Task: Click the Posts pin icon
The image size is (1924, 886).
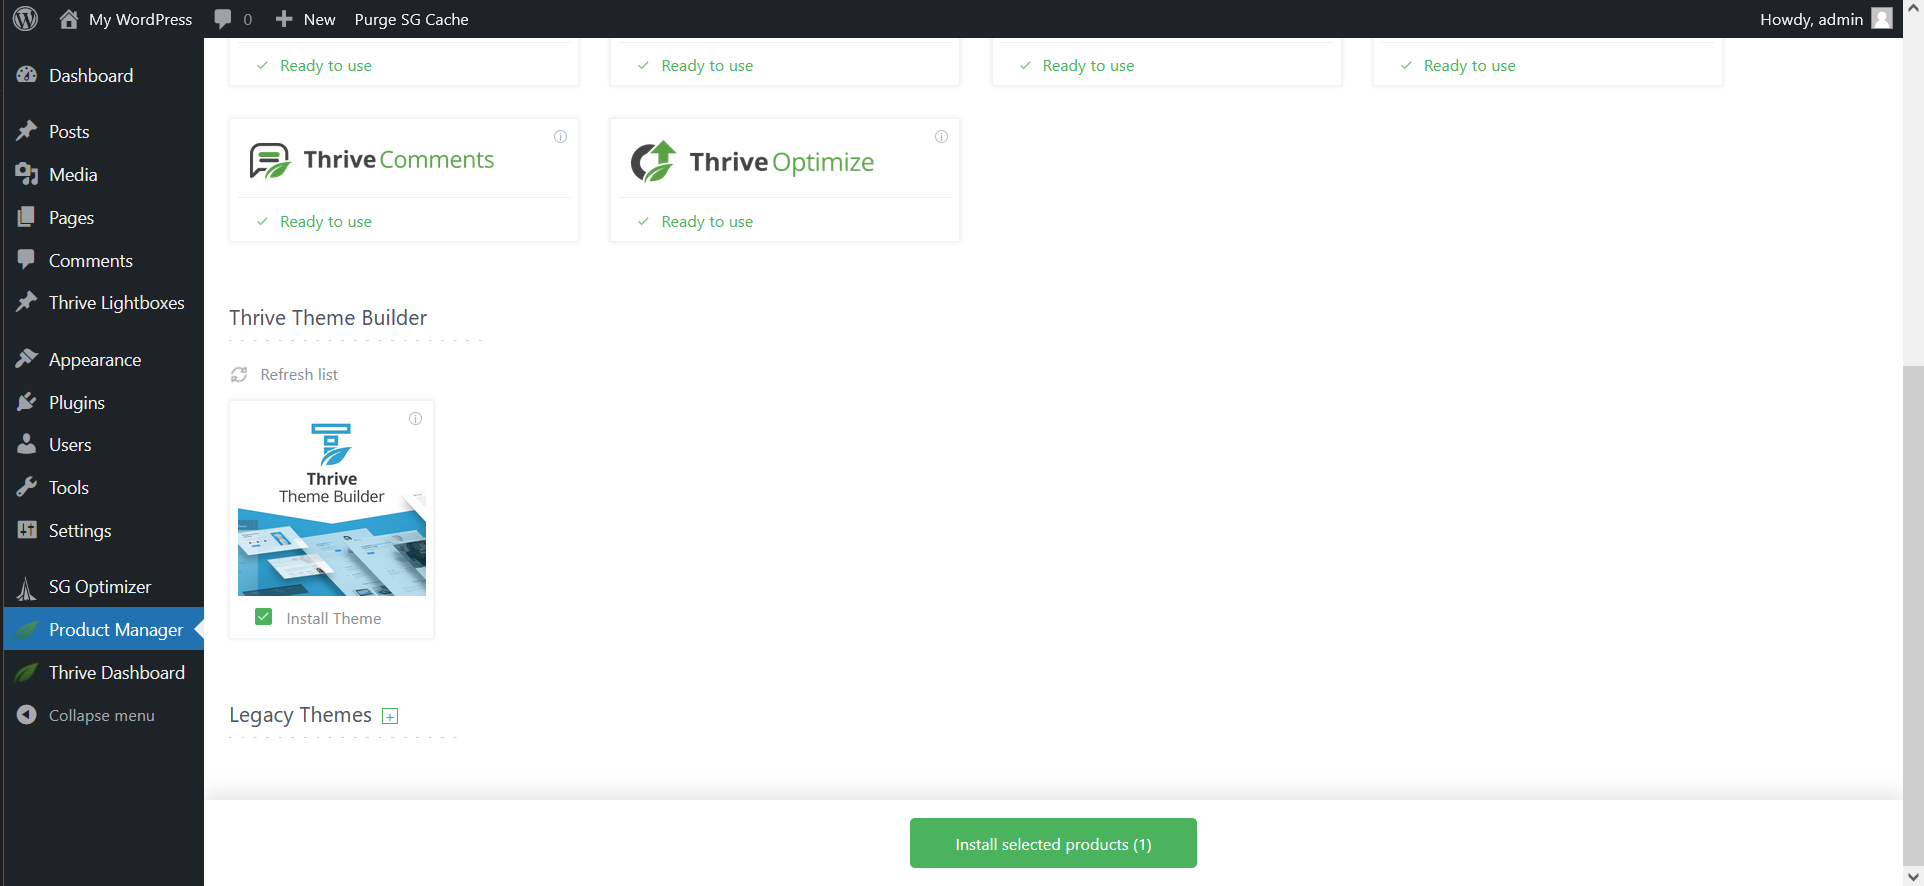Action: [27, 131]
